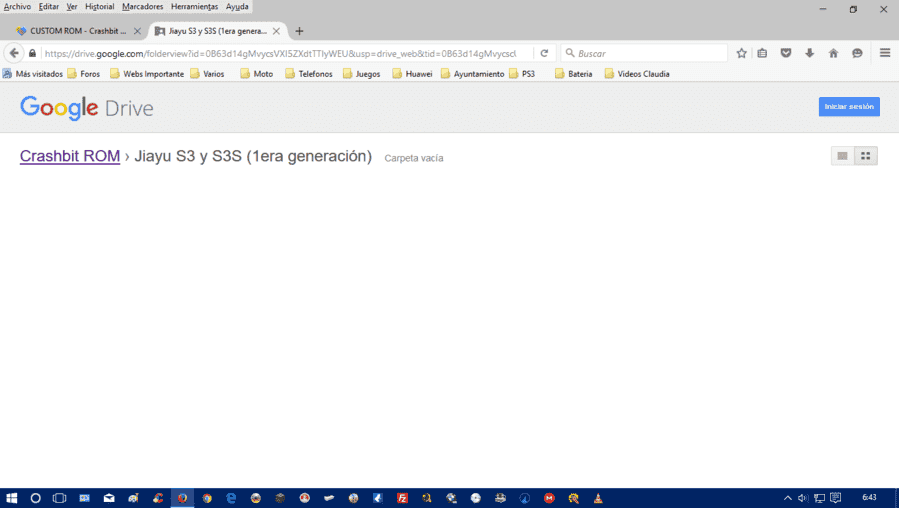Viewport: 899px width, 508px height.
Task: Open the Marcadores menu
Action: point(143,6)
